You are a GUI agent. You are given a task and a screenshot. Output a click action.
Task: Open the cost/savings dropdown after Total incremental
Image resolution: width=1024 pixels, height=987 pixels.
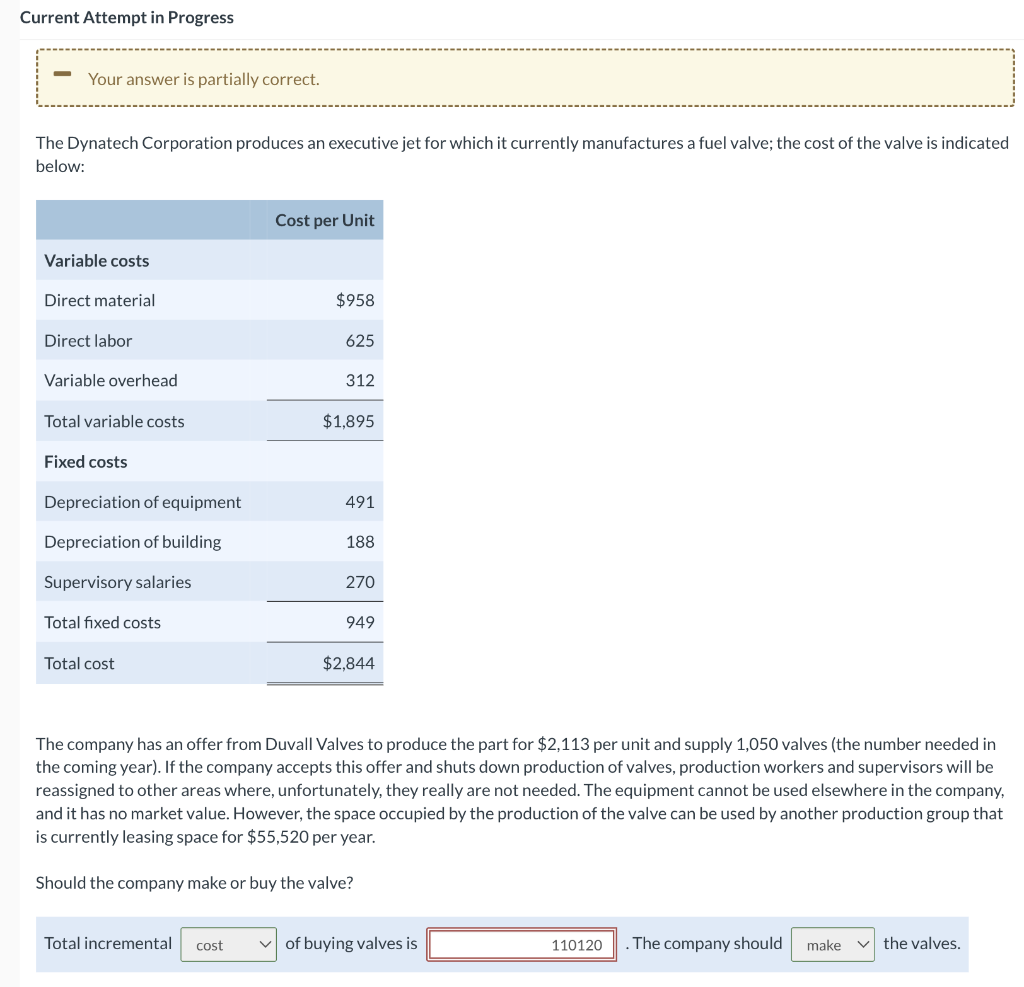coord(229,945)
